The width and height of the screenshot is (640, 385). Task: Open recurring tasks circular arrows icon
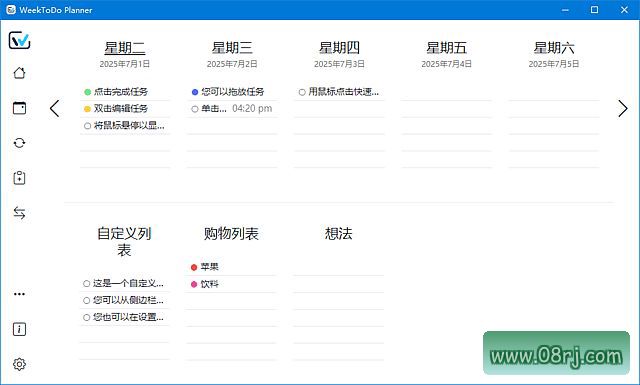click(19, 143)
